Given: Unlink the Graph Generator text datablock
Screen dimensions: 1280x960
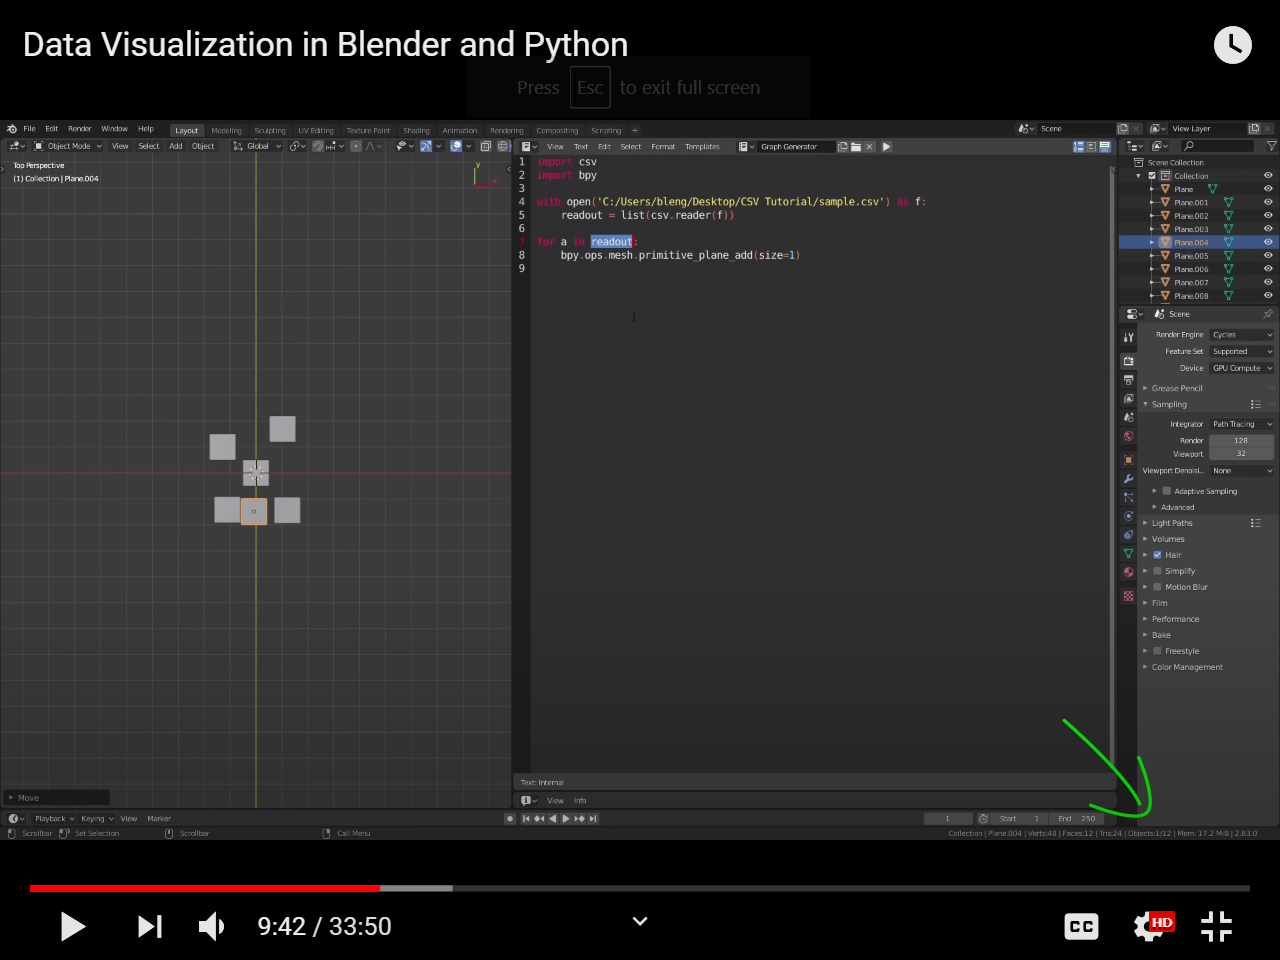Looking at the screenshot, I should (x=870, y=146).
